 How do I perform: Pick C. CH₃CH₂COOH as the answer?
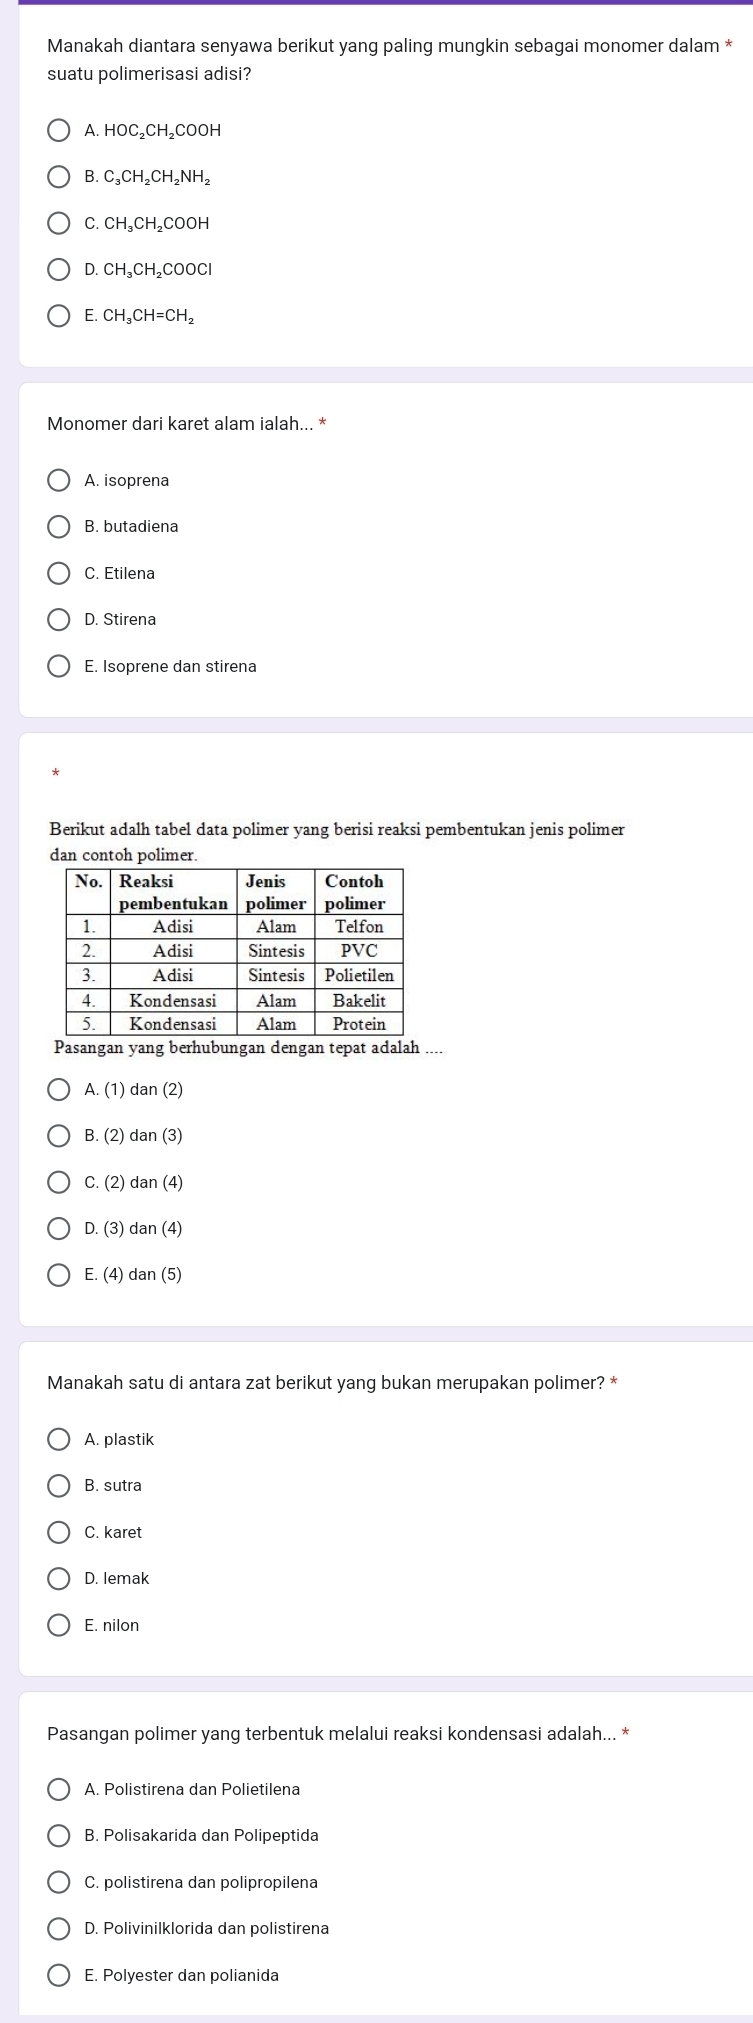[60, 223]
